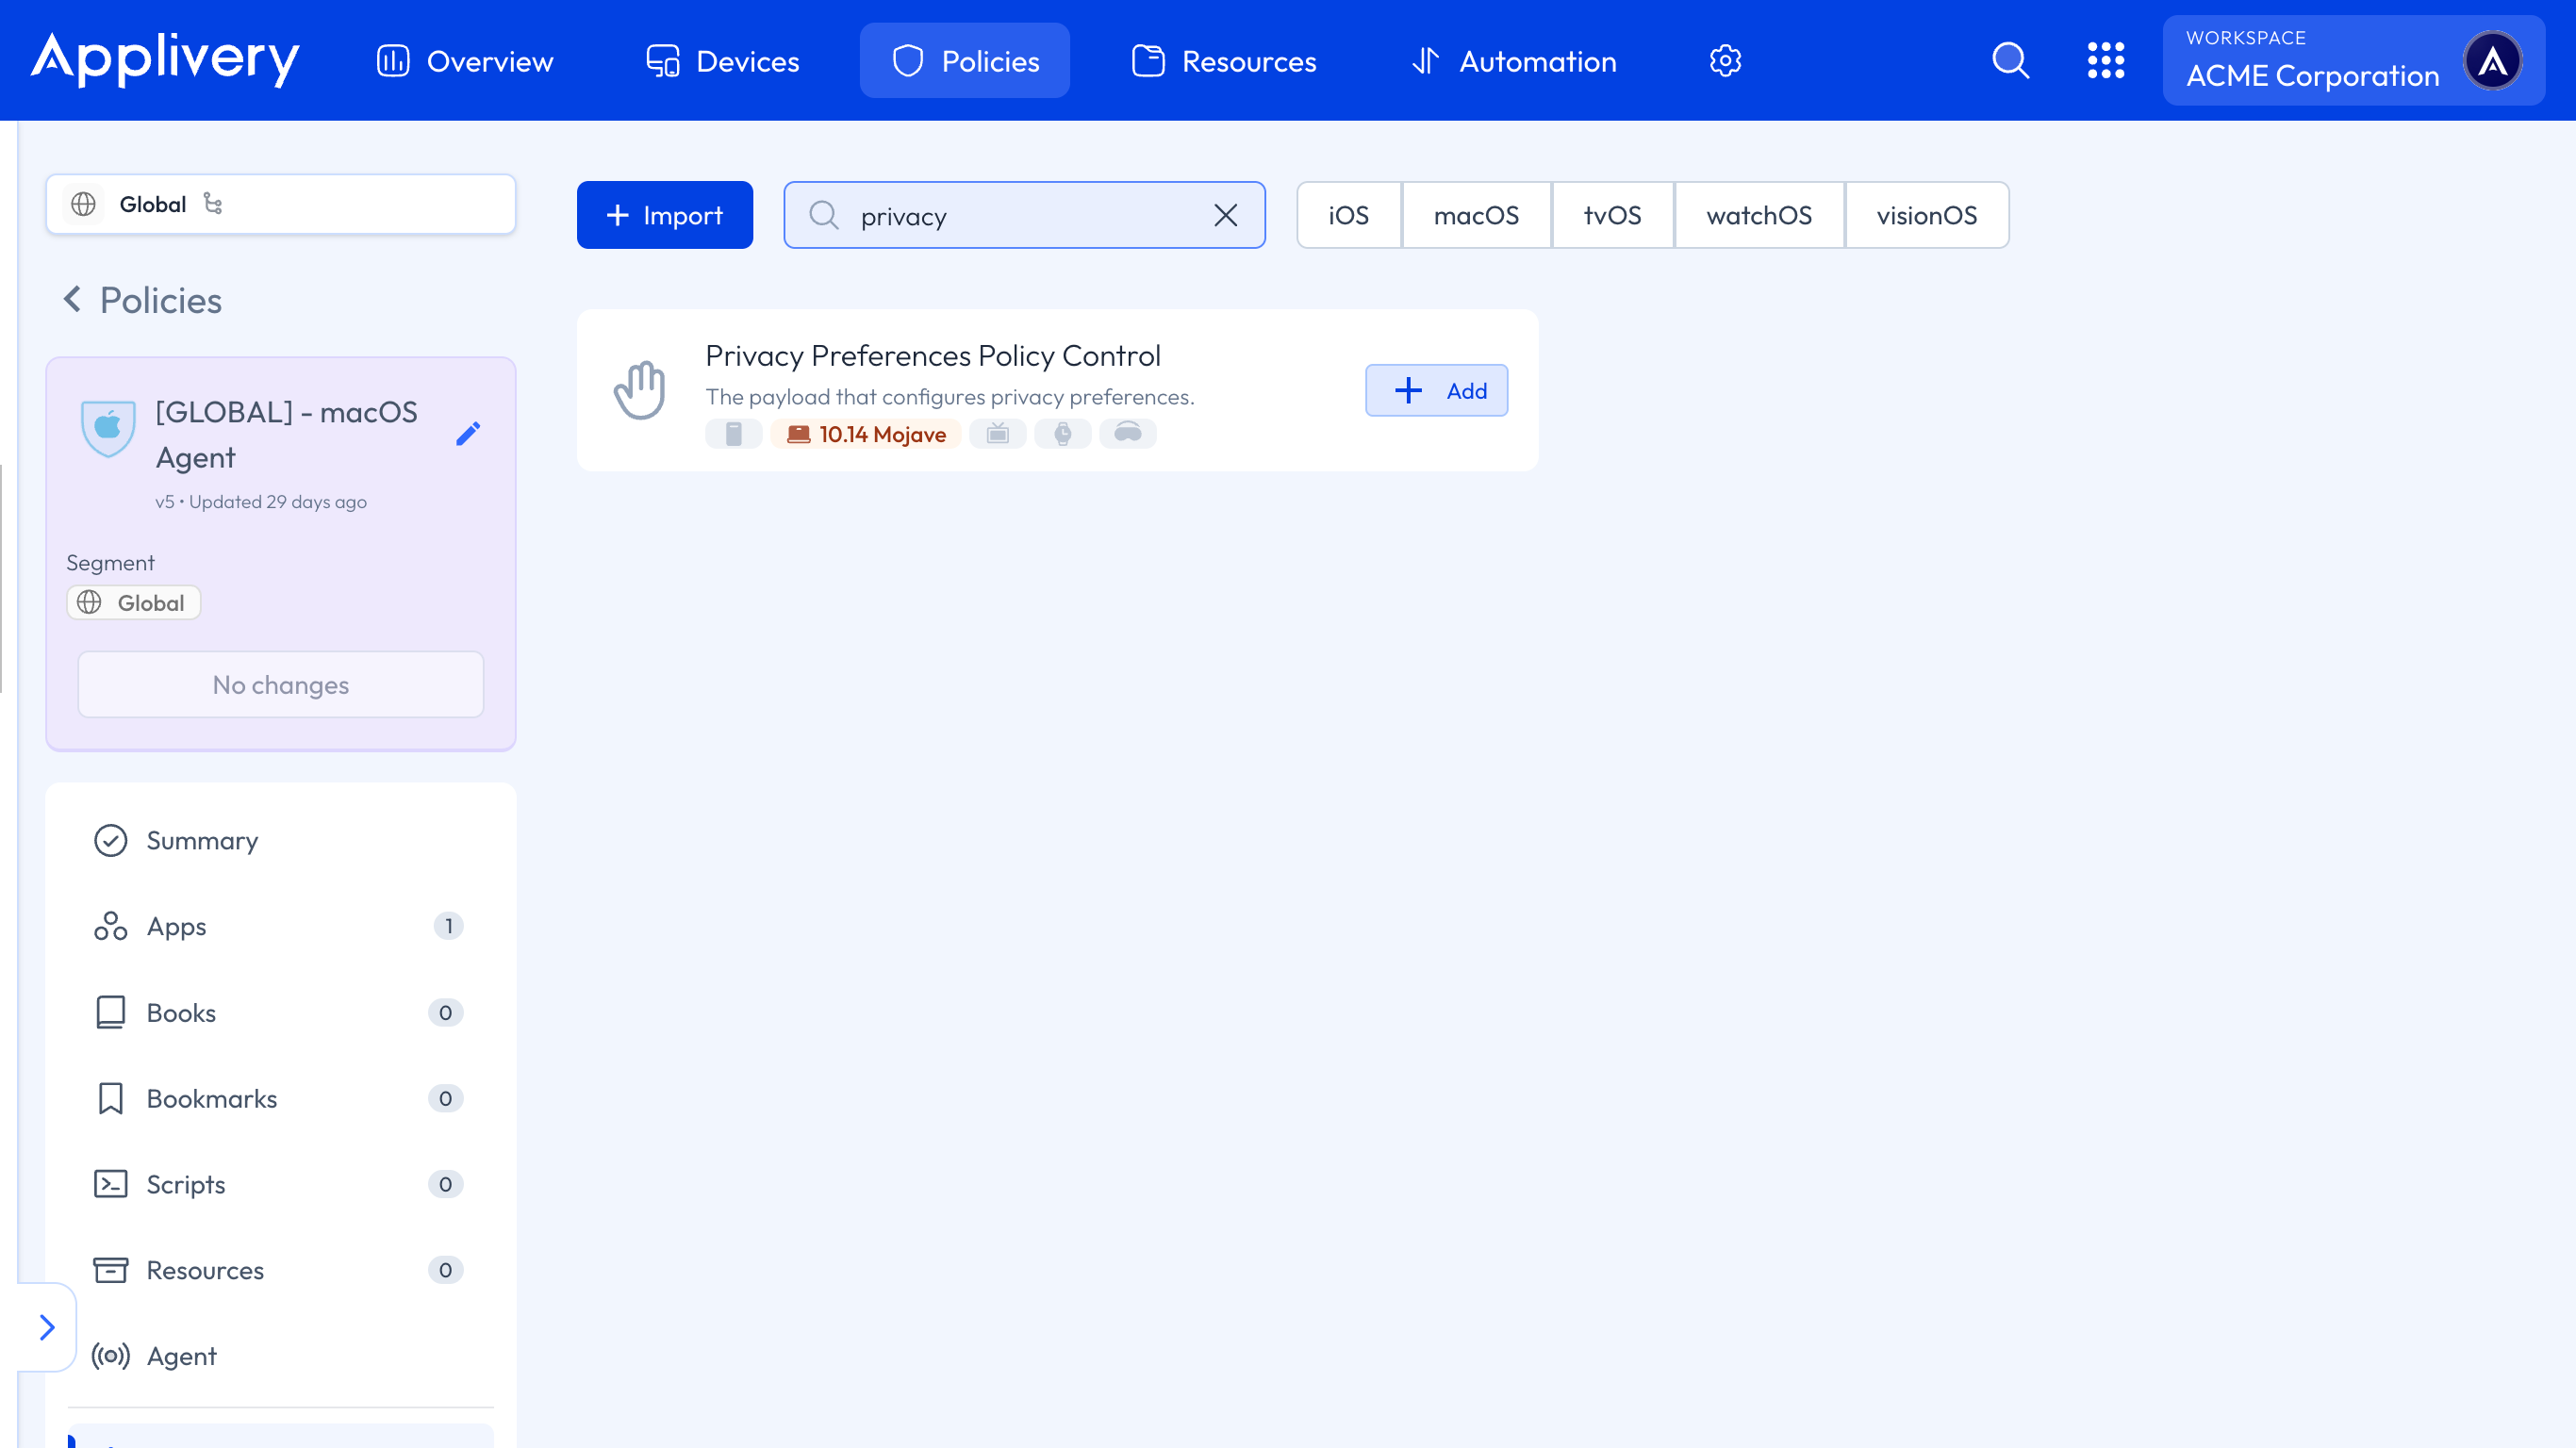Screen dimensions: 2576x1448
Task: Go back using the Policies chevron
Action: click(x=73, y=299)
